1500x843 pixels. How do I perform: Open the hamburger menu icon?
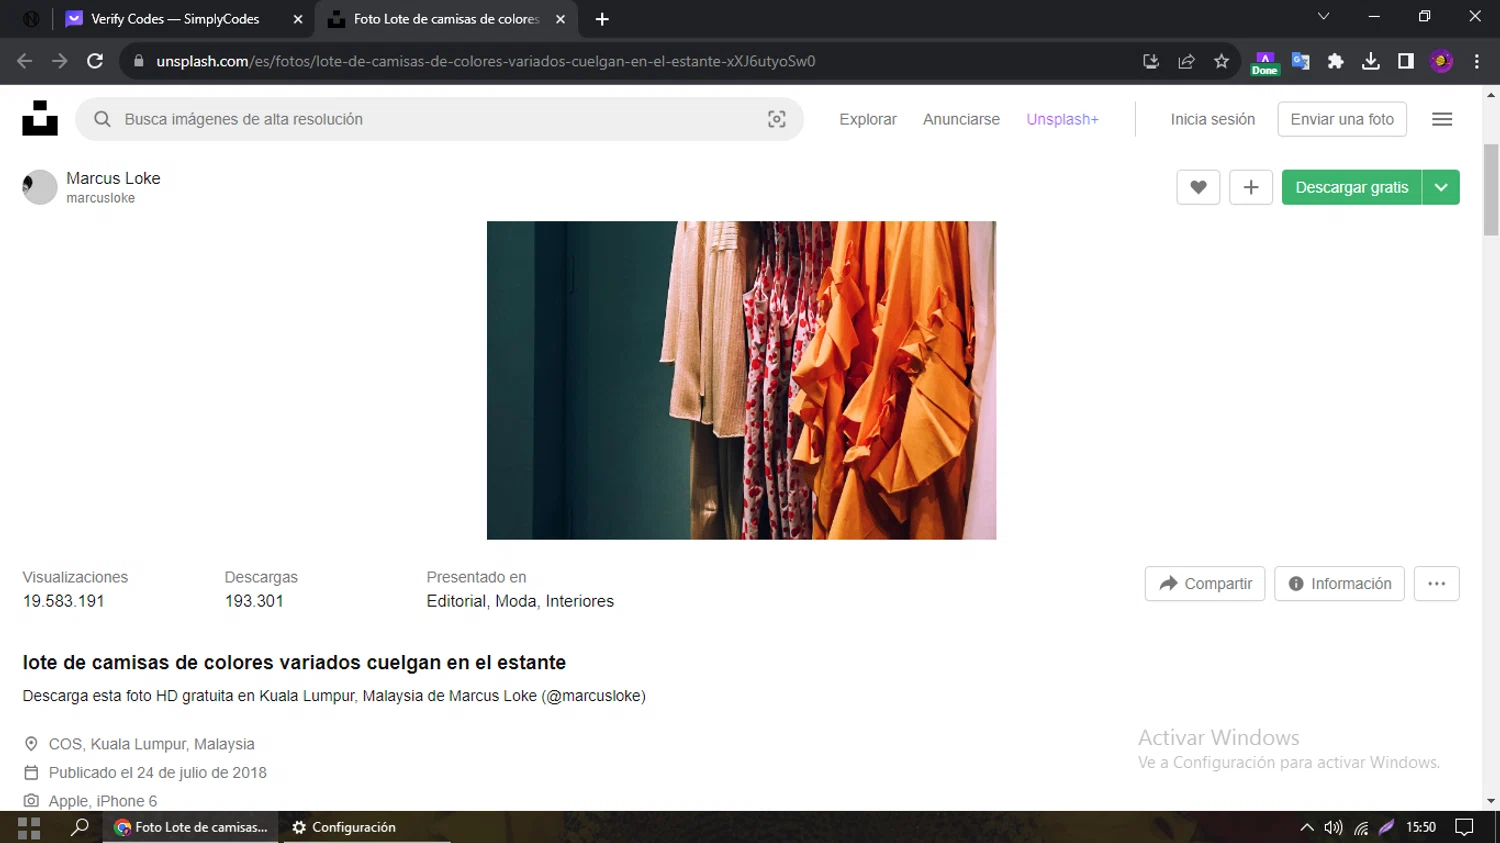[x=1442, y=119]
